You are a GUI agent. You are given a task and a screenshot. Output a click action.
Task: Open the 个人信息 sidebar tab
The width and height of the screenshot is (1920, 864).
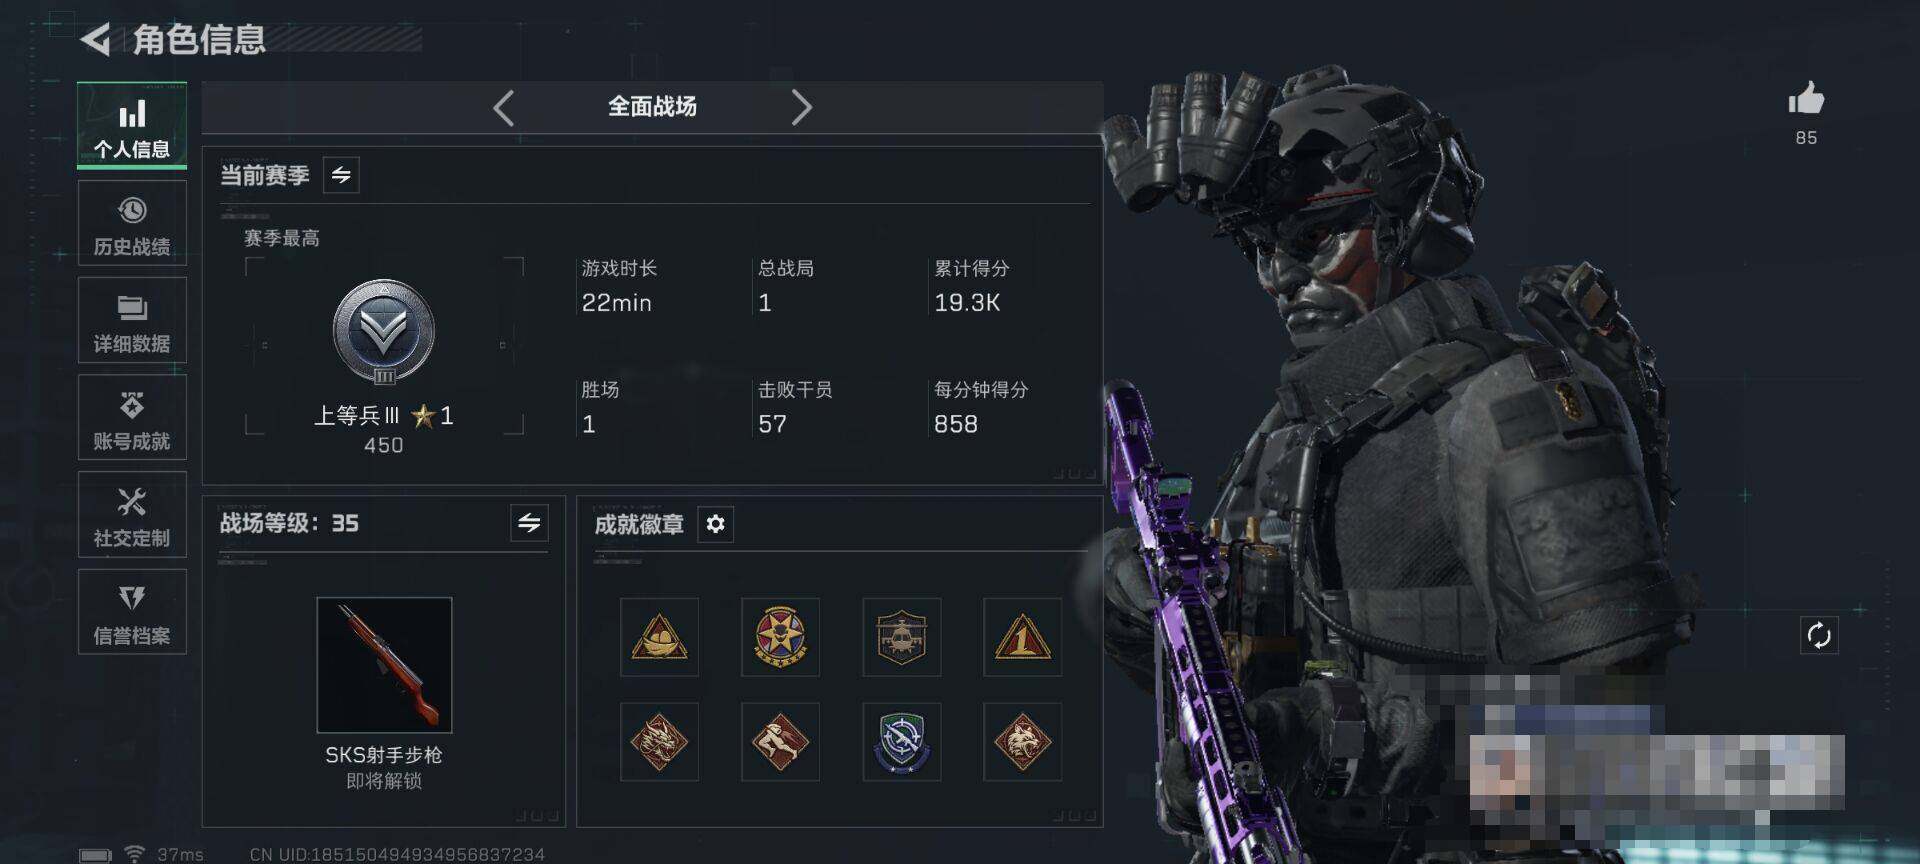(132, 126)
